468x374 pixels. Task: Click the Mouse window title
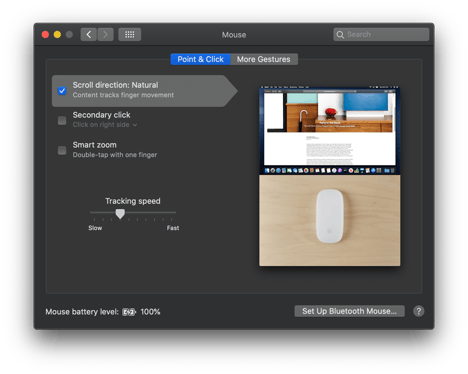(x=234, y=35)
